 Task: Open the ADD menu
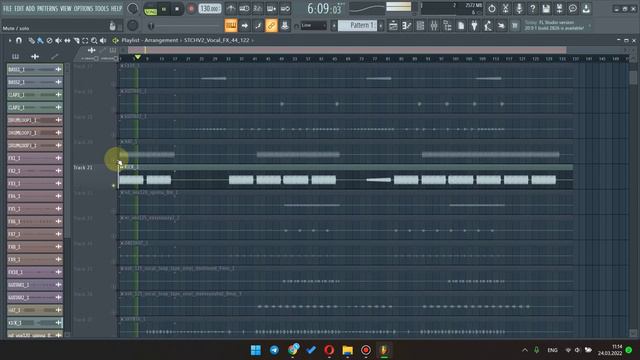pyautogui.click(x=30, y=8)
